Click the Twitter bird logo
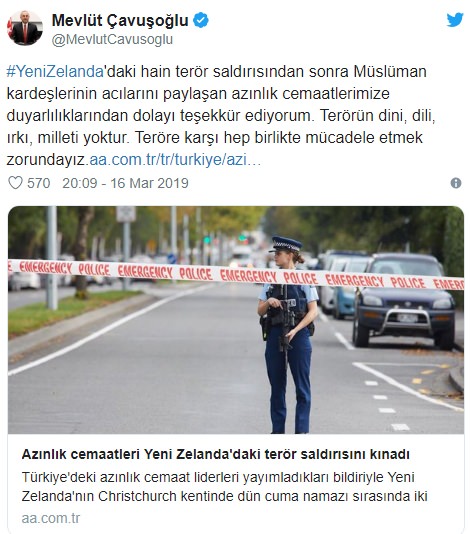470x534 pixels. 455,20
